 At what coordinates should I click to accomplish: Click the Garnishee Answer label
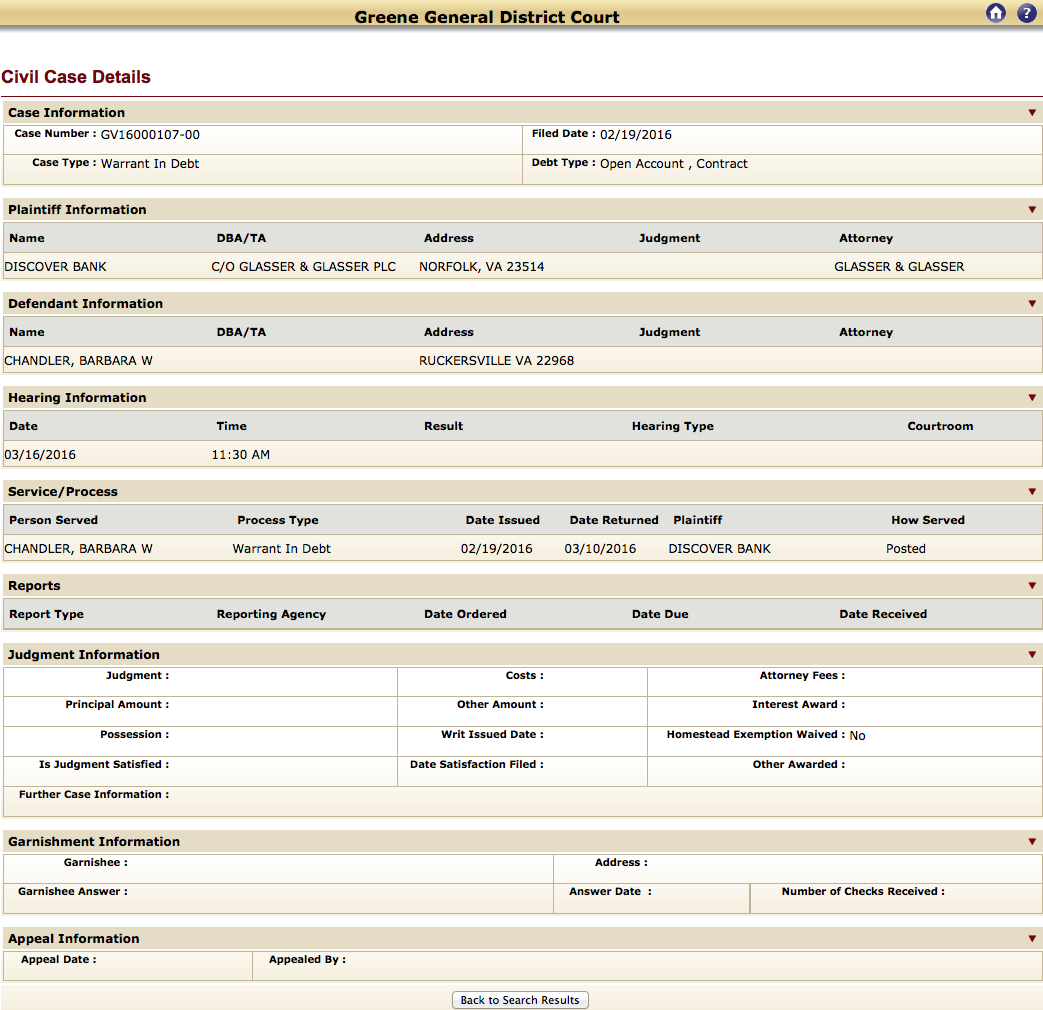(73, 892)
